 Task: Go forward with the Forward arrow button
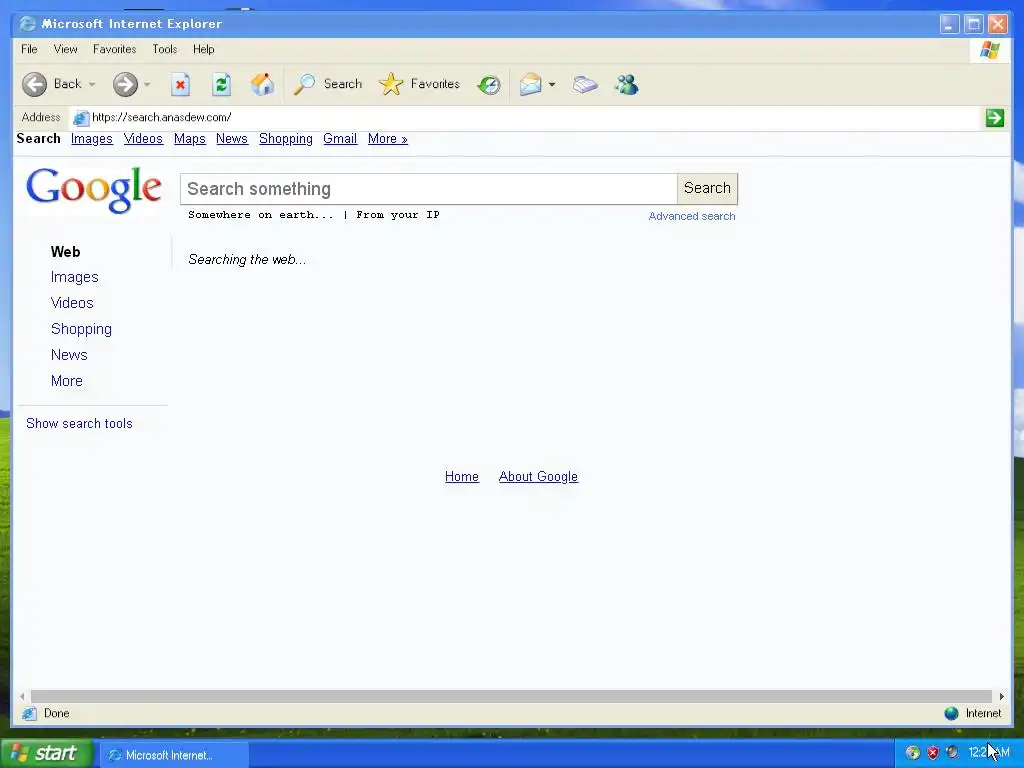125,84
